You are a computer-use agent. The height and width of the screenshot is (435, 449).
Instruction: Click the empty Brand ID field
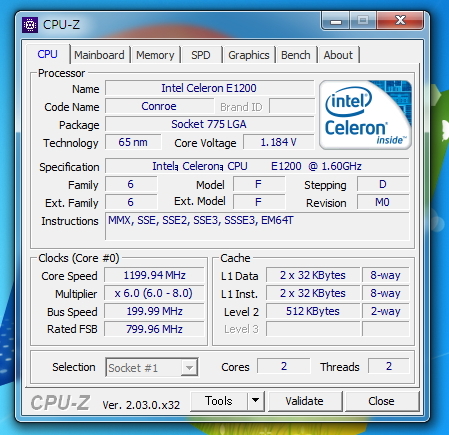(292, 106)
